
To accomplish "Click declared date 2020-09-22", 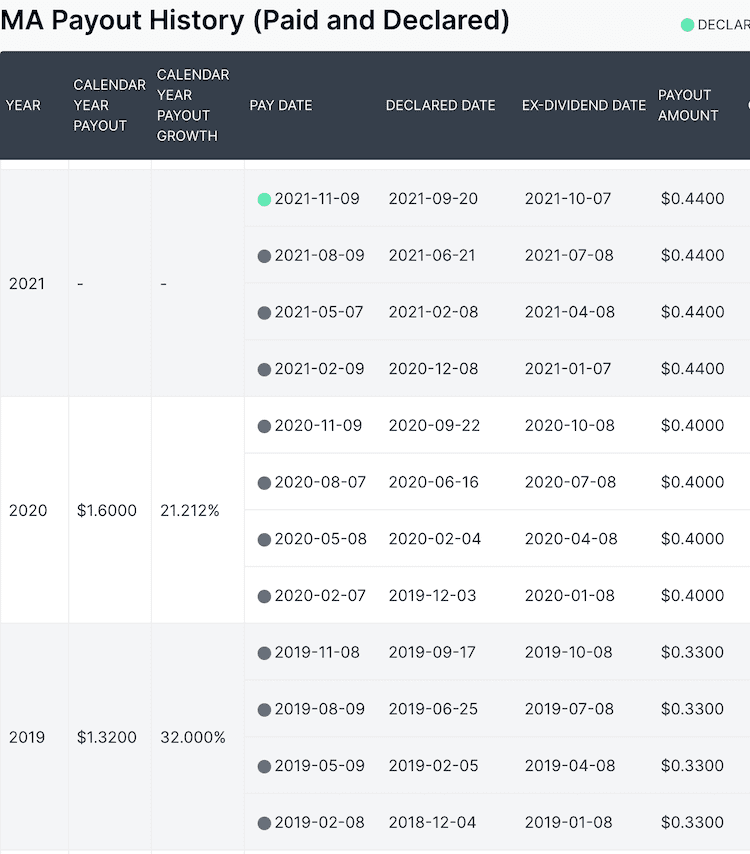I will tap(435, 425).
